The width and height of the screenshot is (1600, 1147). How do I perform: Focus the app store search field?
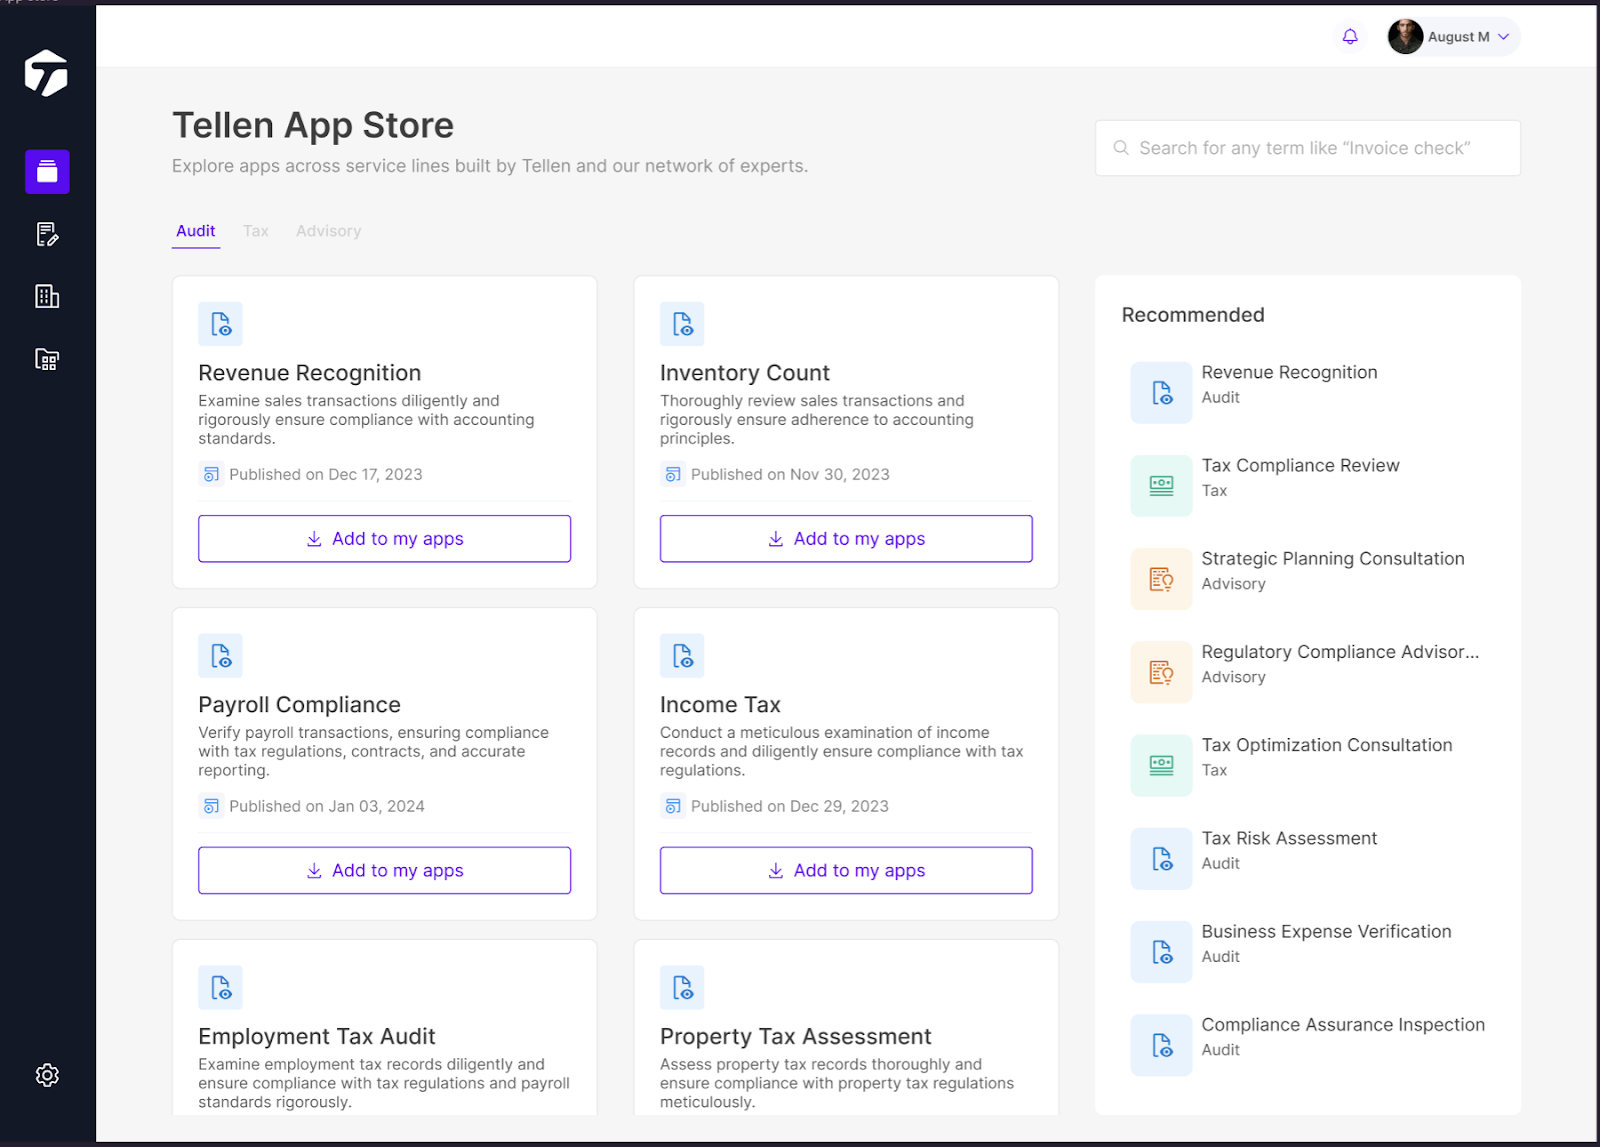point(1308,148)
